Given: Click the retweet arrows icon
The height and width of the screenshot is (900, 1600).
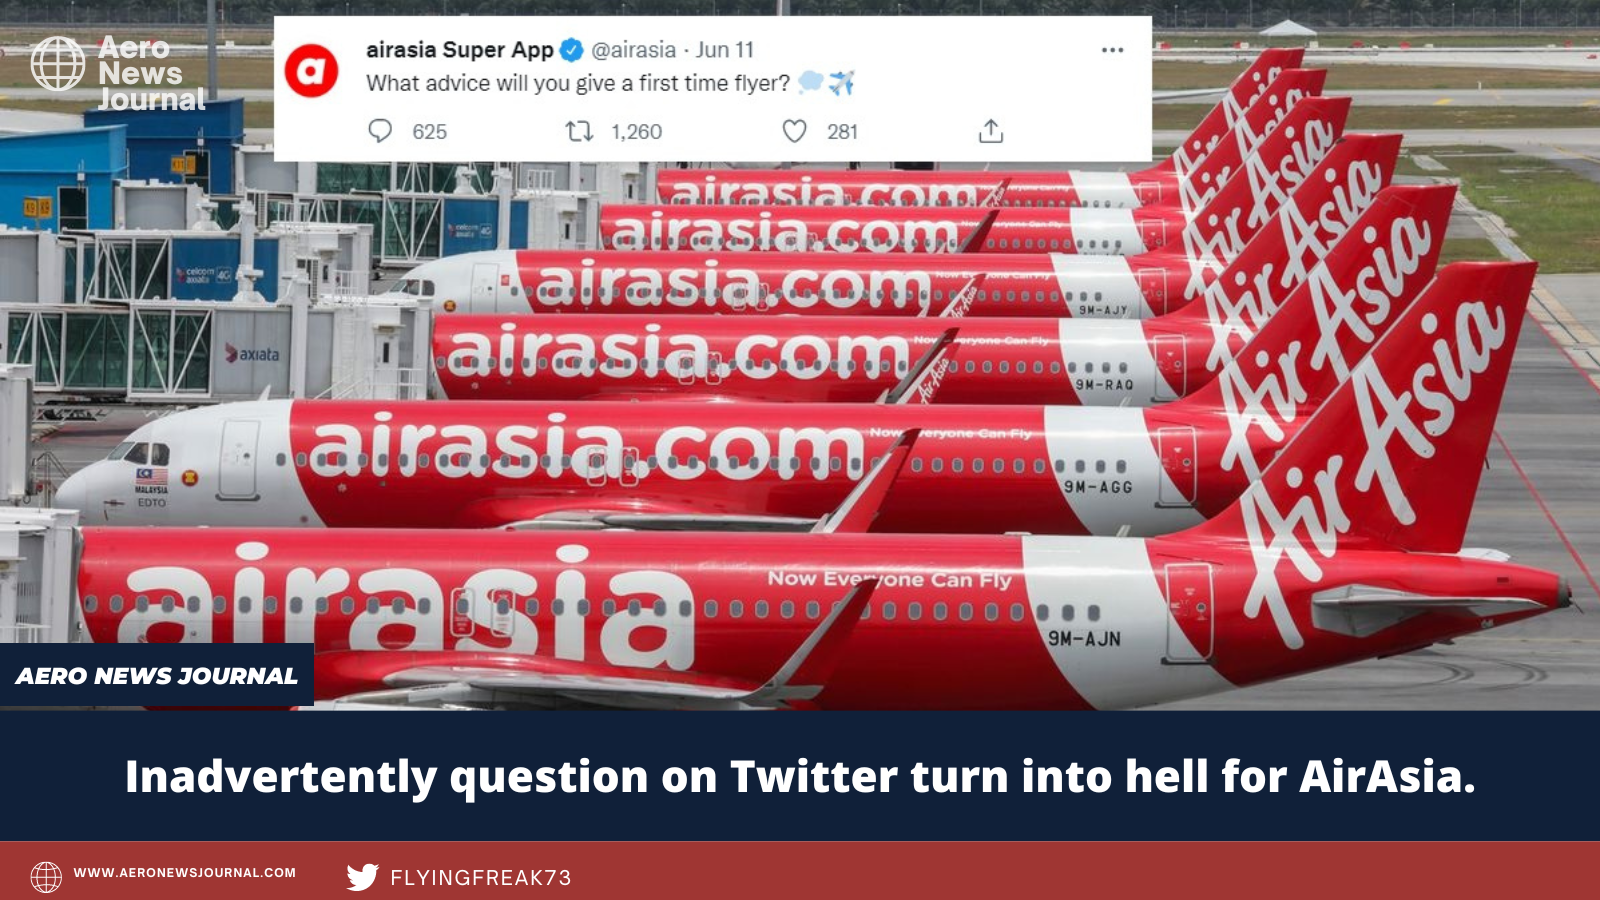Looking at the screenshot, I should point(579,131).
